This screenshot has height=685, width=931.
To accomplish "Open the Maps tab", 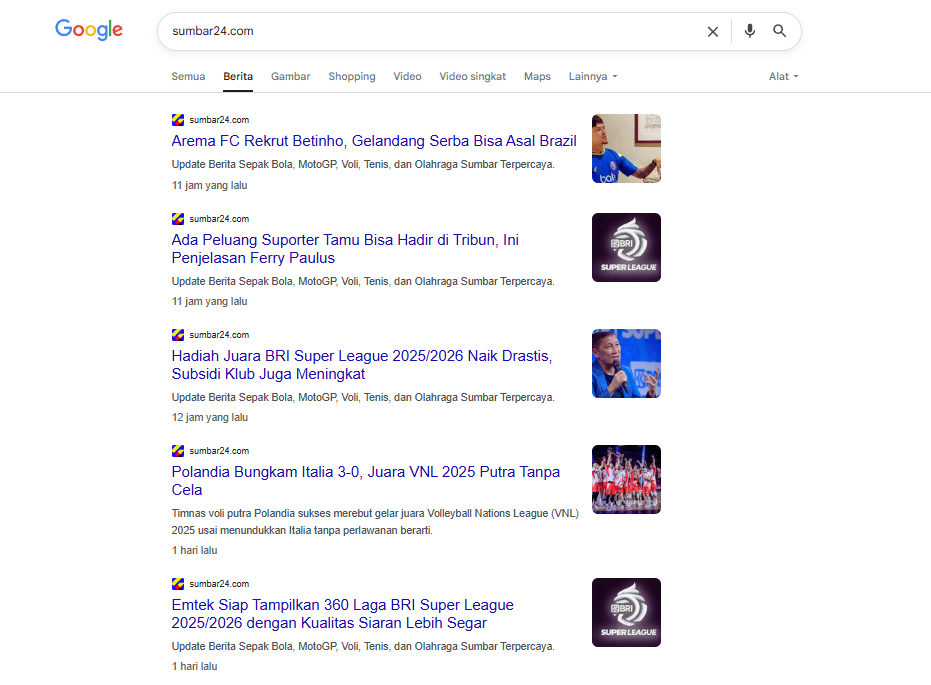I will click(537, 77).
